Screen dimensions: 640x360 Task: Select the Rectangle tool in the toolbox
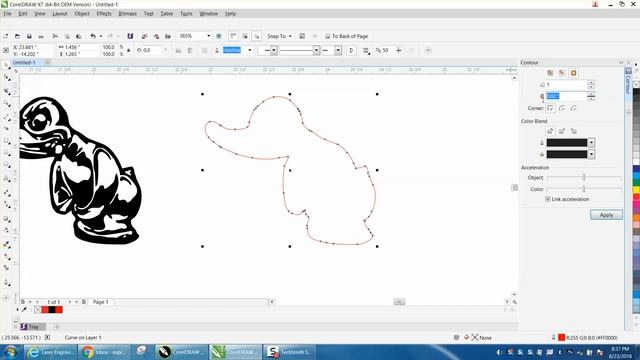(7, 141)
